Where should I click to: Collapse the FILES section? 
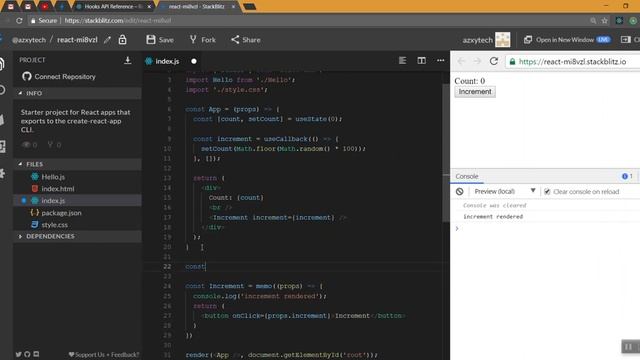(x=77, y=164)
